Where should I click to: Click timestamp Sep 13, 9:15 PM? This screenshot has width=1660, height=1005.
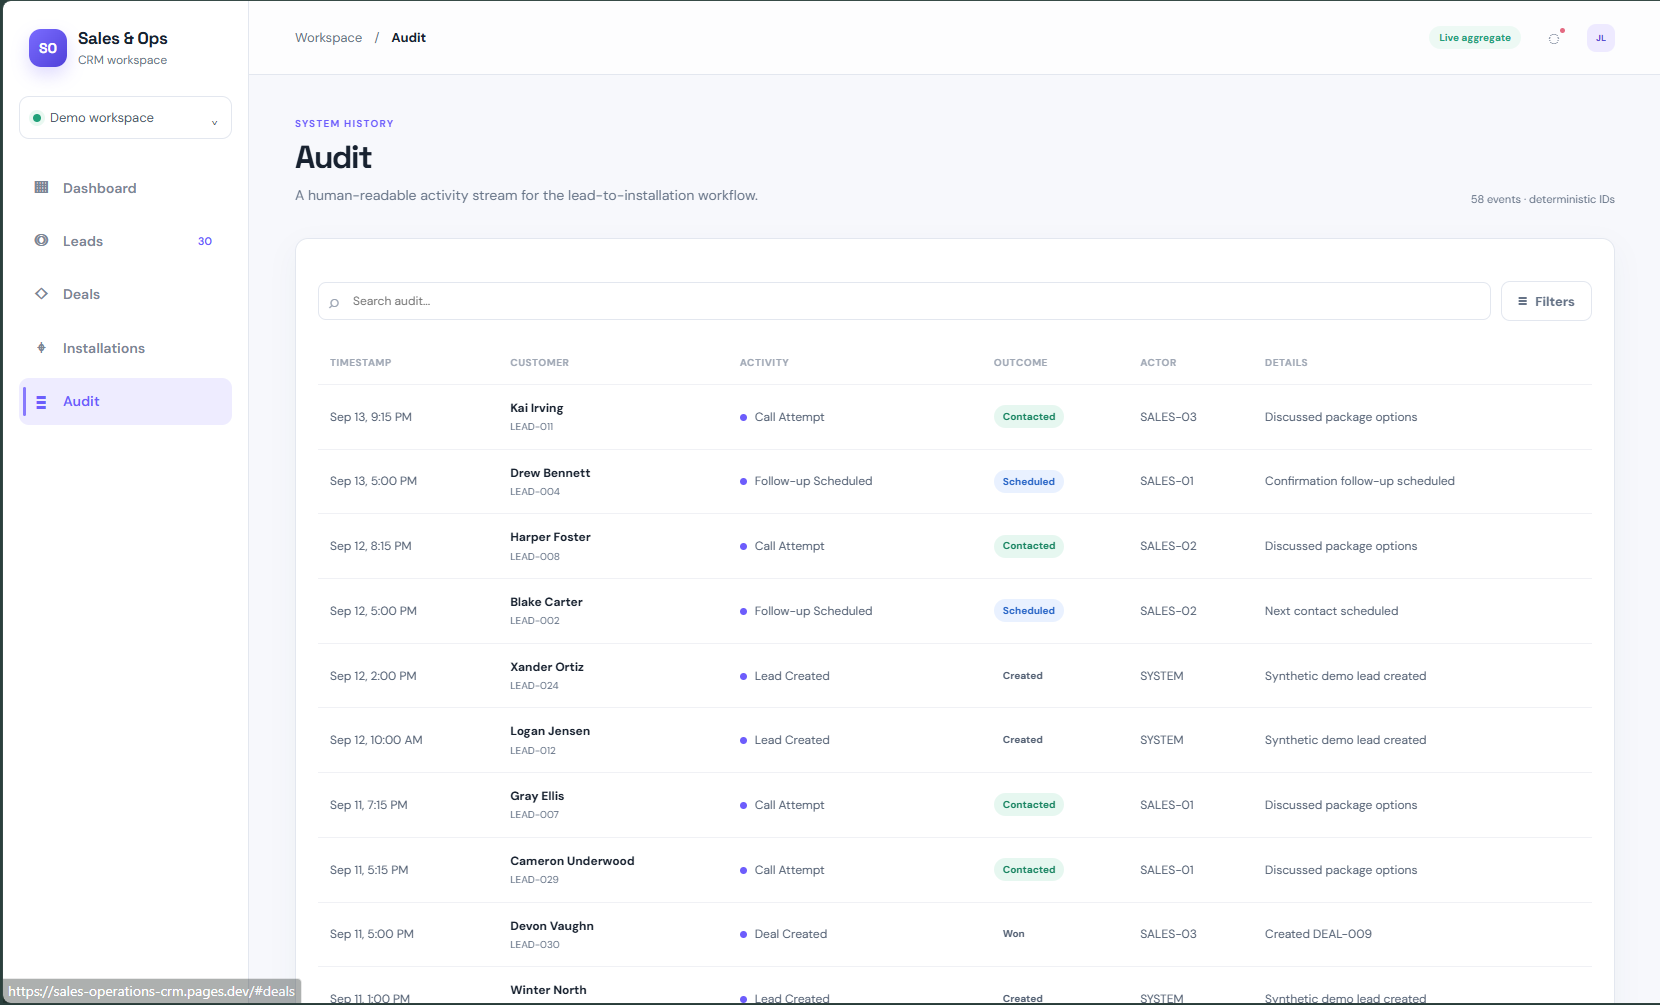(371, 417)
